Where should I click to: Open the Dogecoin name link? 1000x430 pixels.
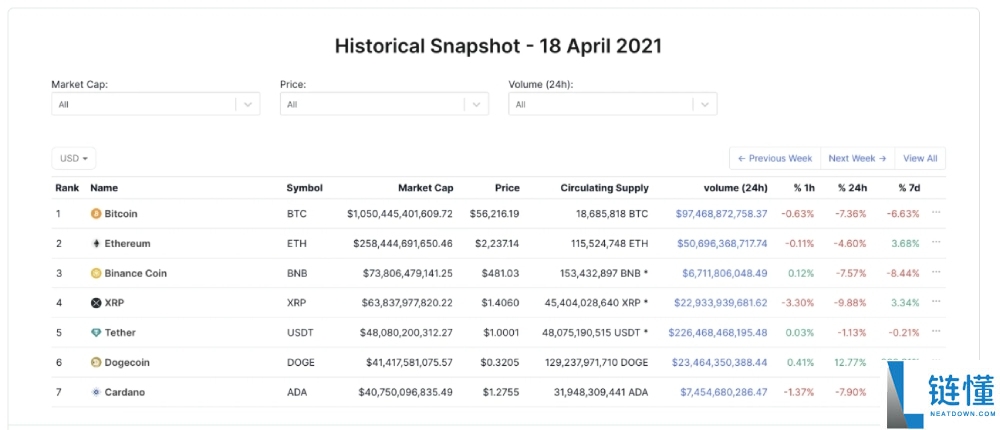(x=127, y=362)
